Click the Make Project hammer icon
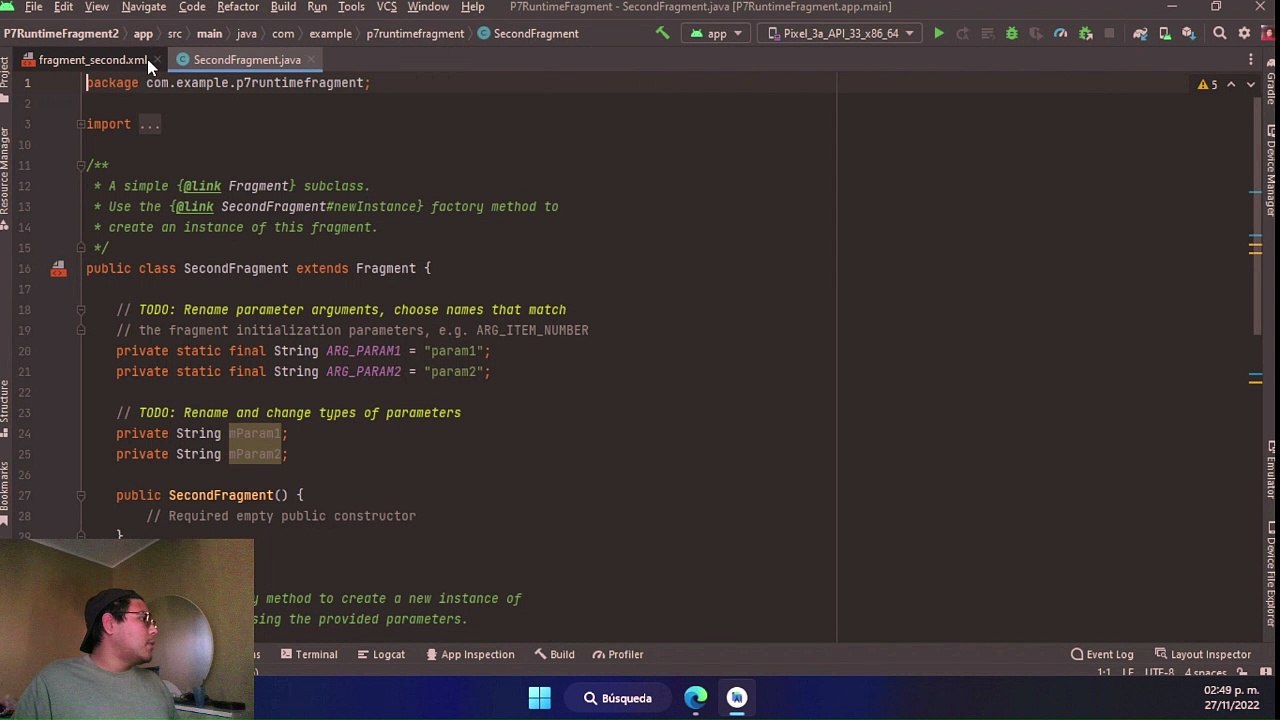The image size is (1280, 720). coord(662,34)
